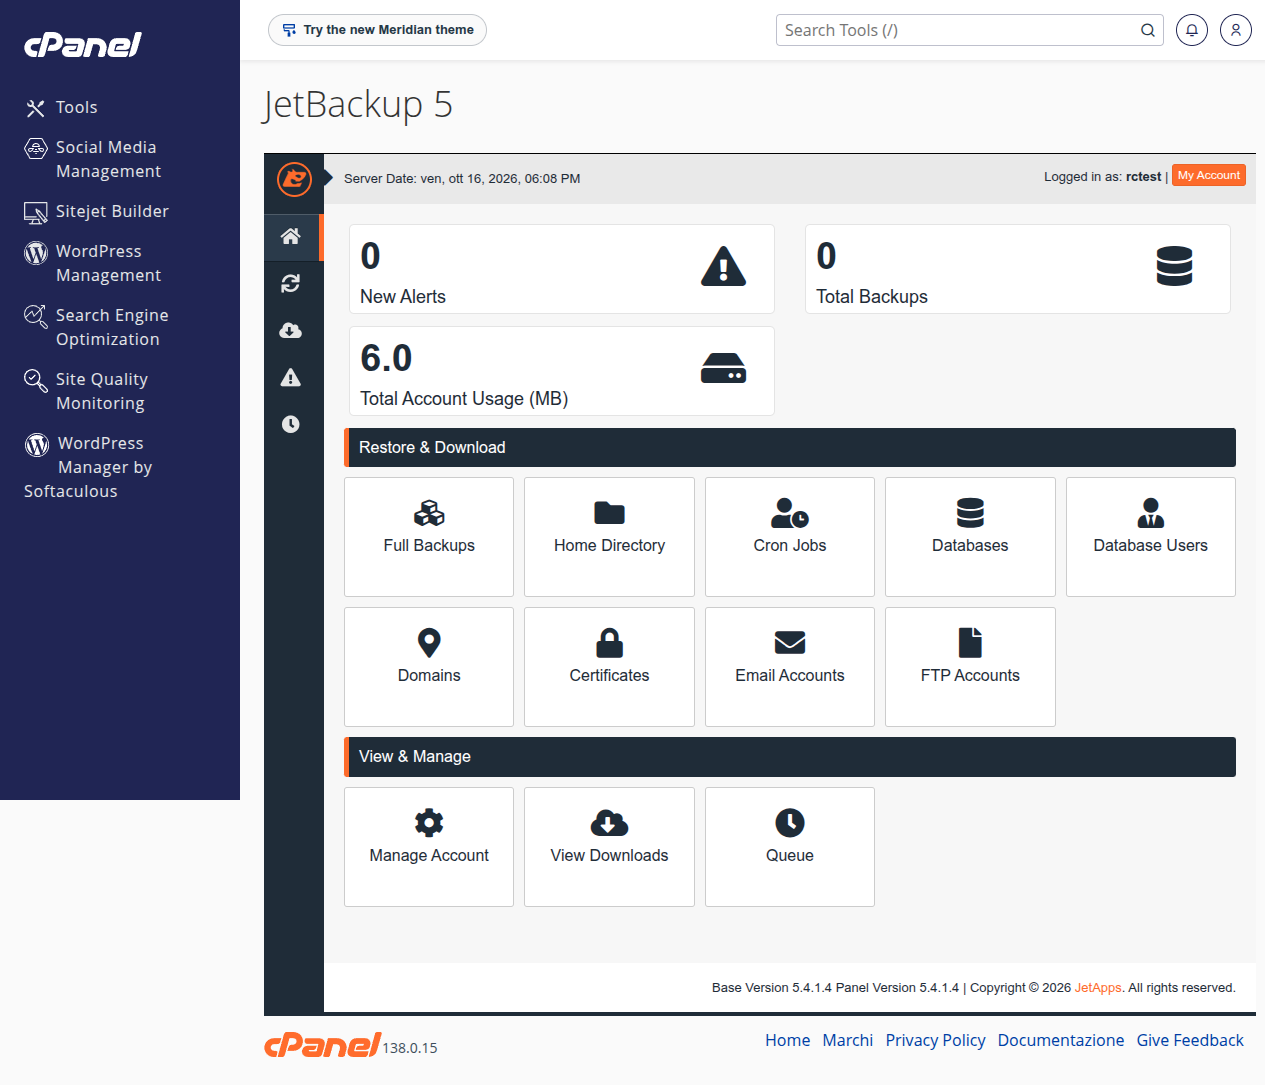Open the user profile icon
This screenshot has height=1085, width=1265.
click(x=1236, y=30)
